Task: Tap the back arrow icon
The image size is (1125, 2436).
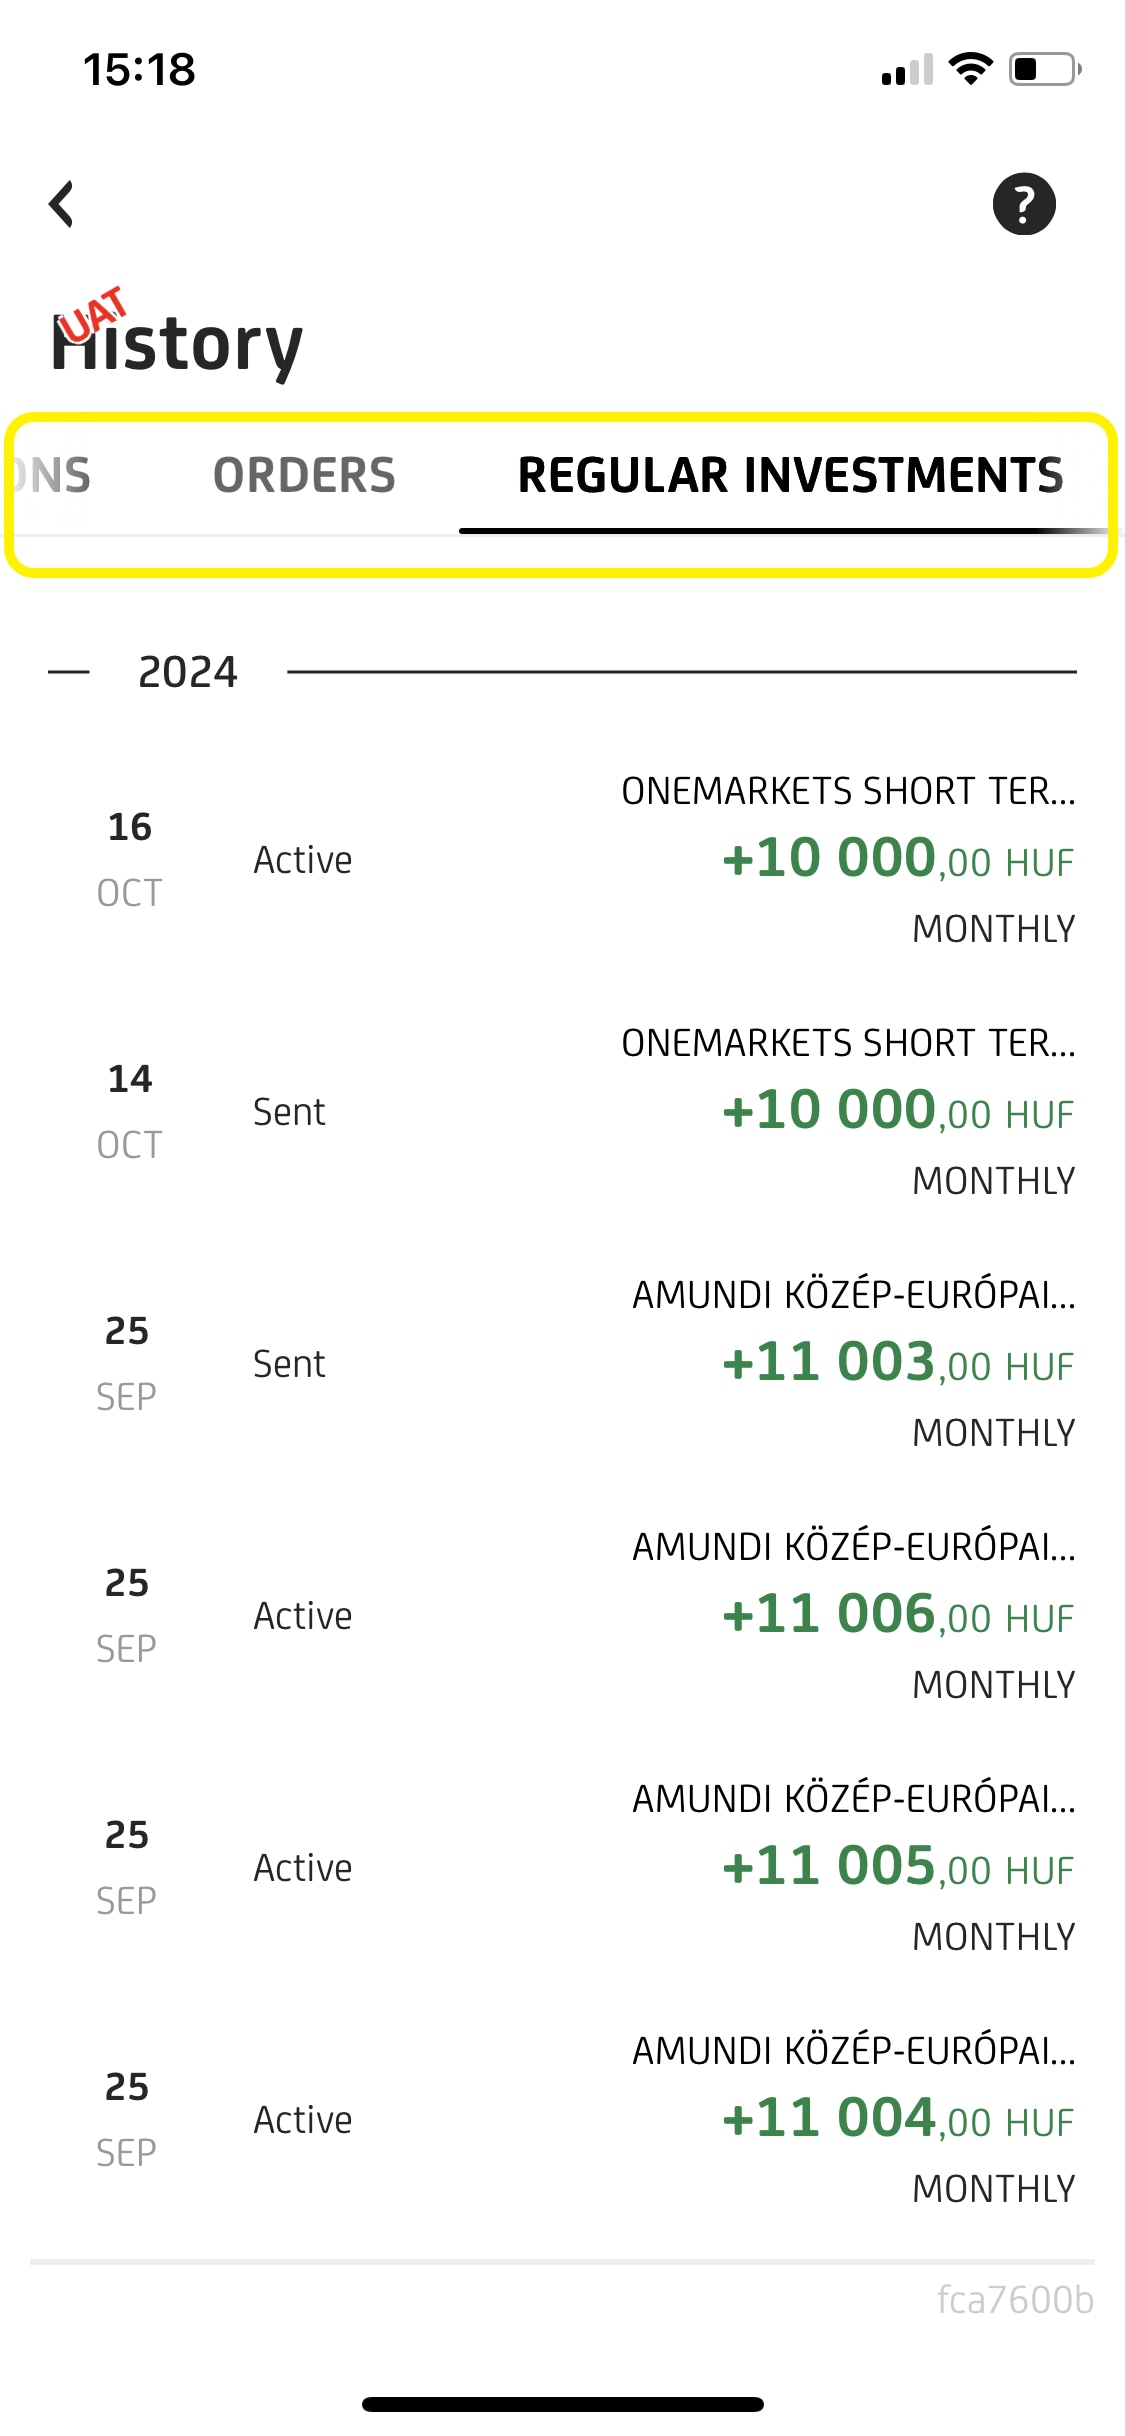Action: point(62,204)
